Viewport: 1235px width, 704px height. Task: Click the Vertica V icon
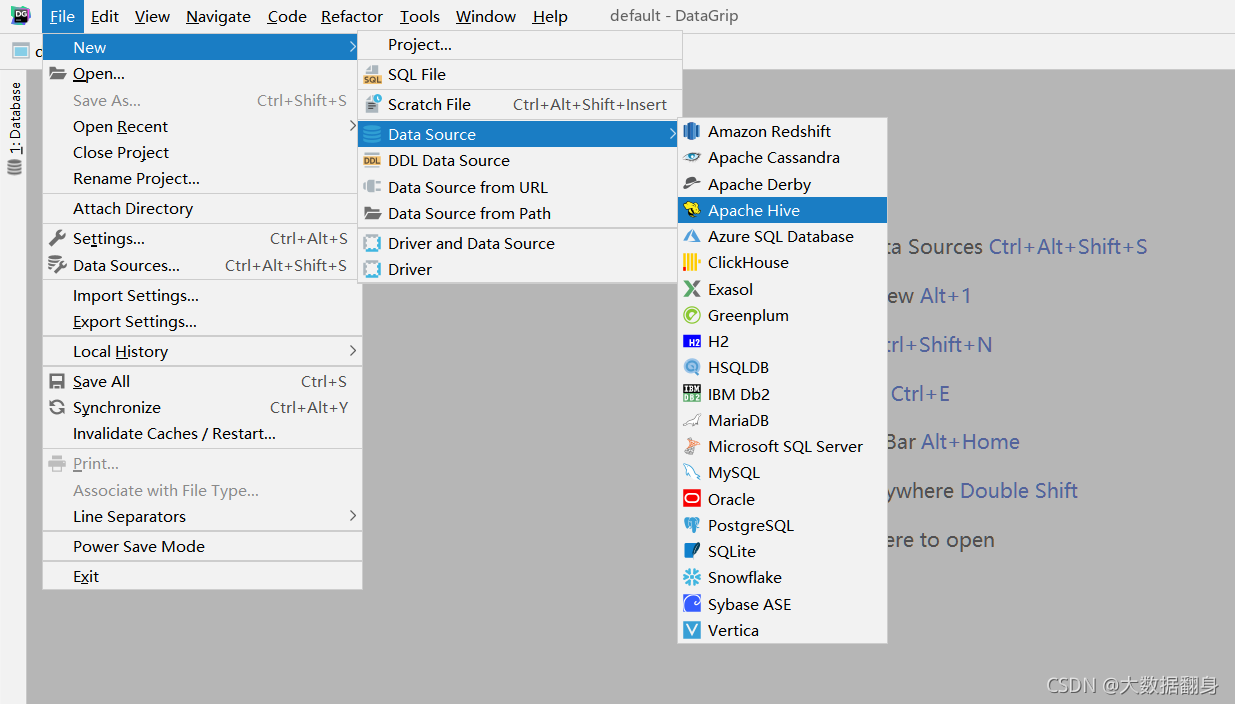tap(692, 630)
